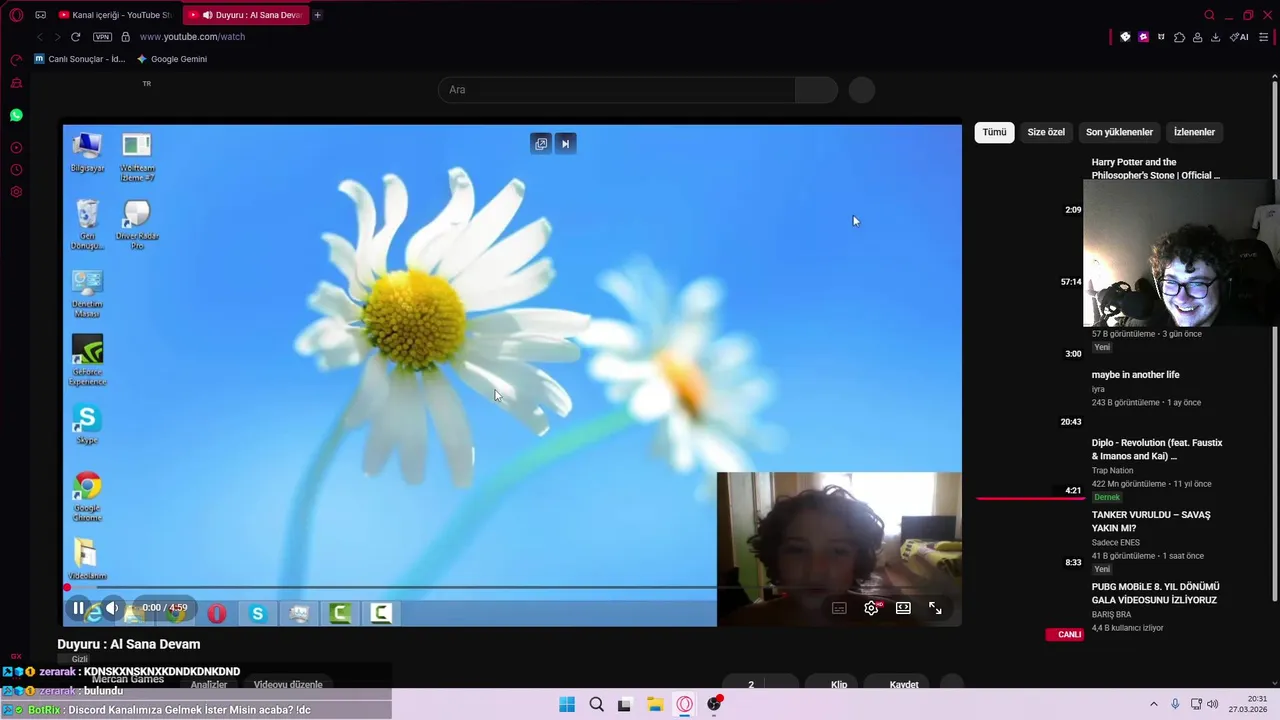Image resolution: width=1280 pixels, height=720 pixels.
Task: Select the Size özel filter chip
Action: 1046,132
